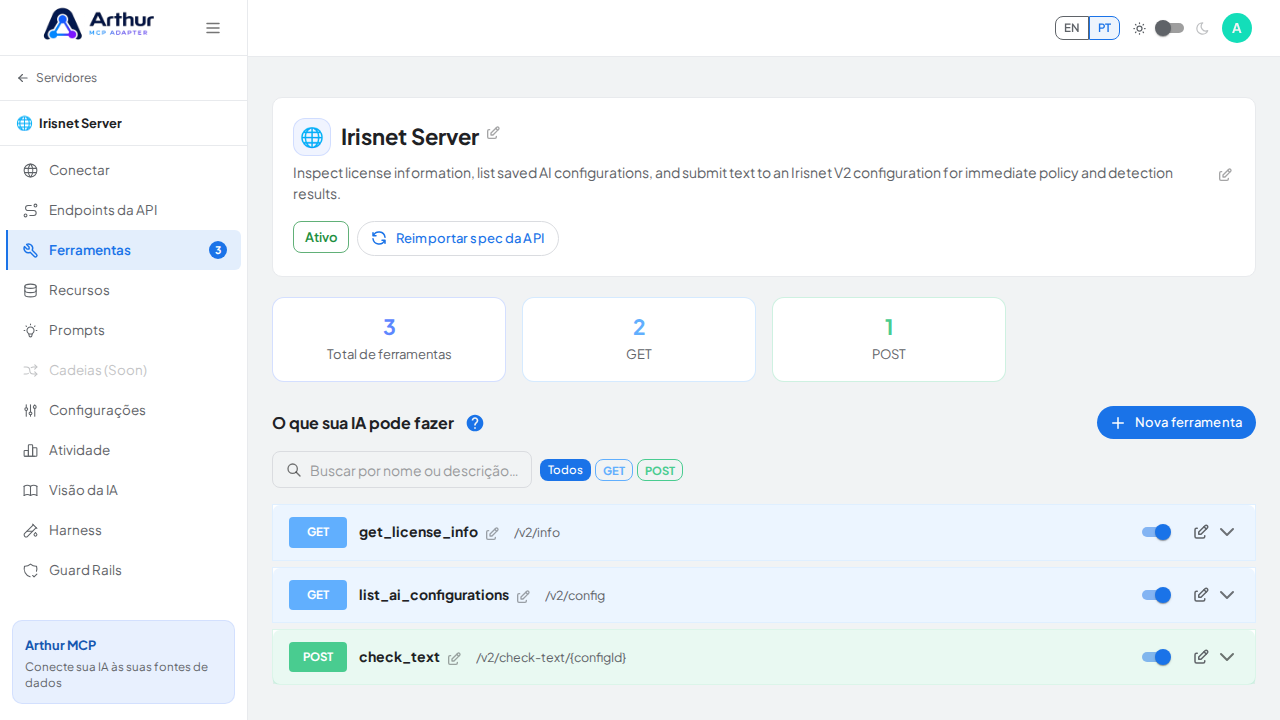Click the Total de ferramentas card

[x=389, y=339]
